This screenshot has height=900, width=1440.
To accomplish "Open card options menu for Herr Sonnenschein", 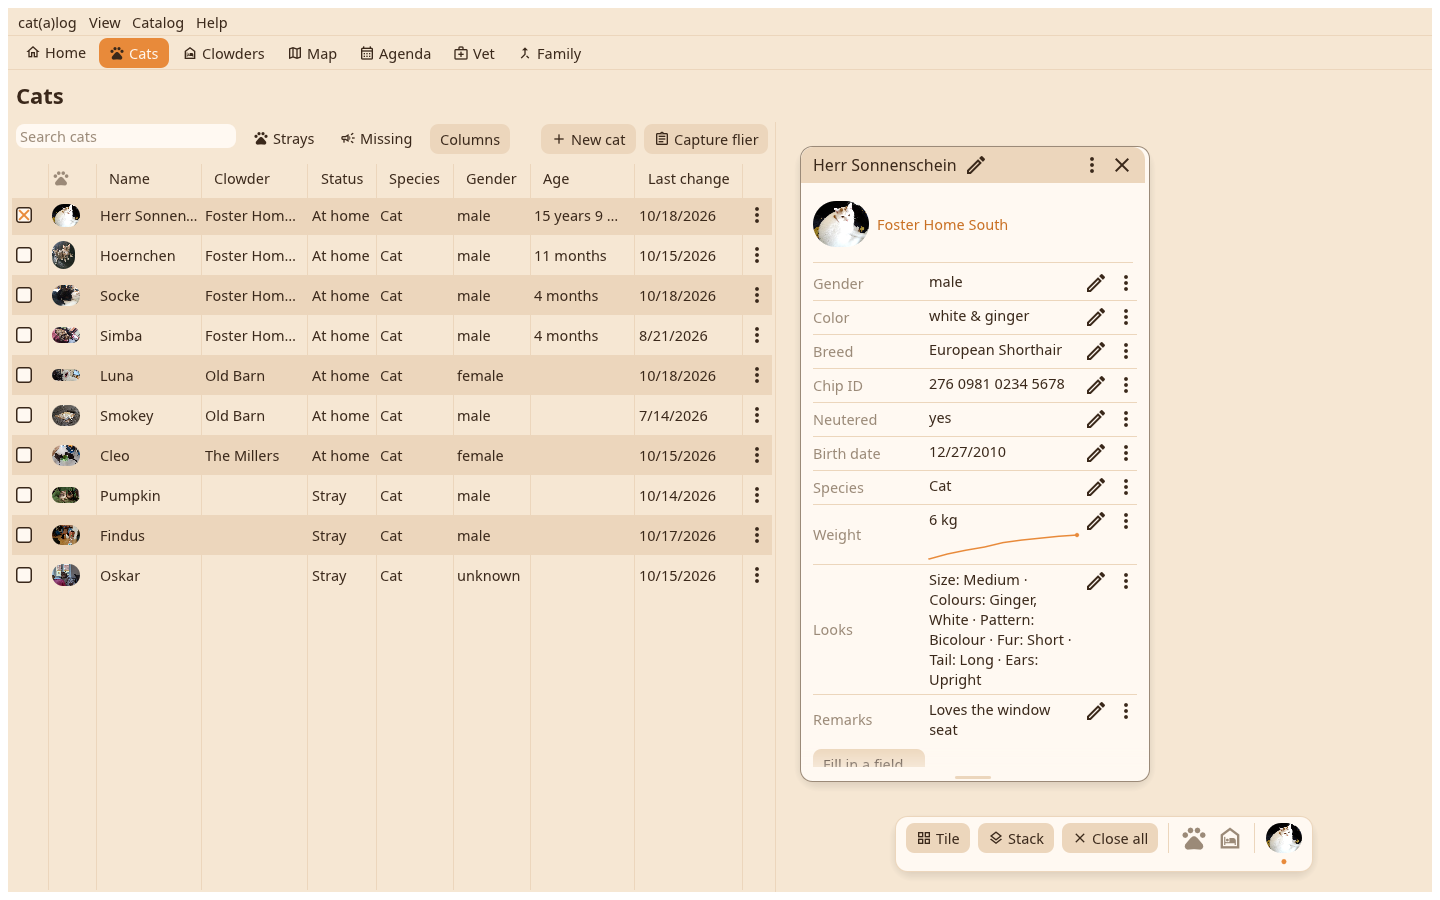I will coord(1092,165).
